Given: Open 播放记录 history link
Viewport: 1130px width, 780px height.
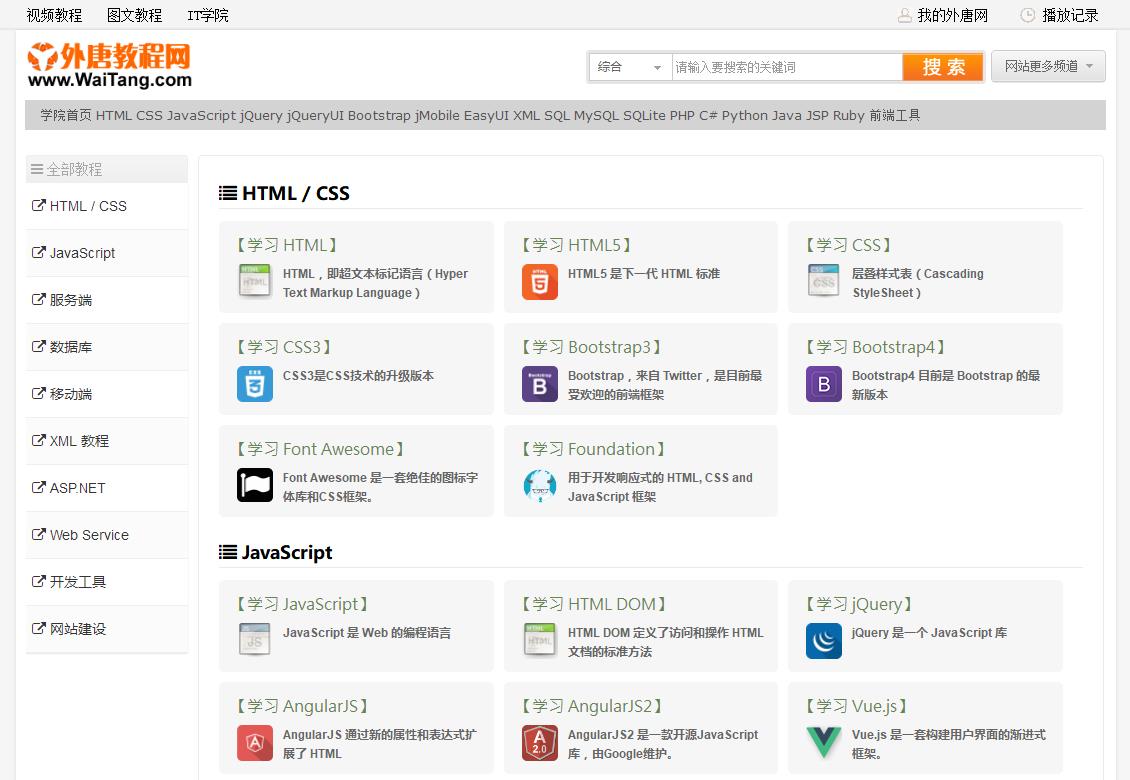Looking at the screenshot, I should pyautogui.click(x=1070, y=15).
